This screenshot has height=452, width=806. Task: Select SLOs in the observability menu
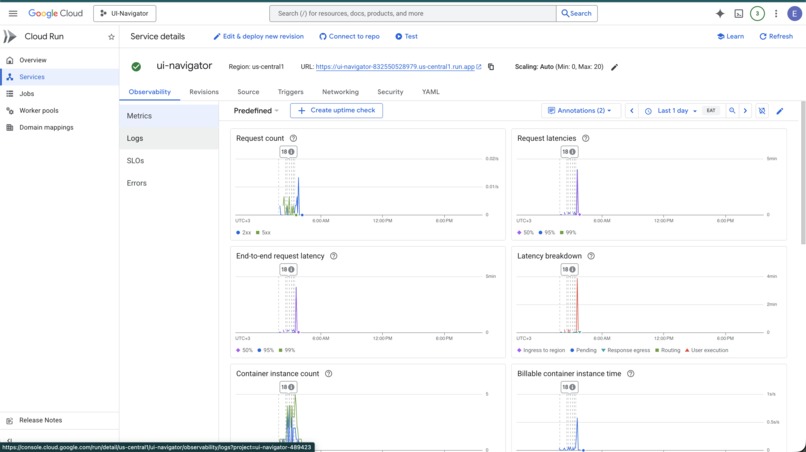tap(169, 160)
